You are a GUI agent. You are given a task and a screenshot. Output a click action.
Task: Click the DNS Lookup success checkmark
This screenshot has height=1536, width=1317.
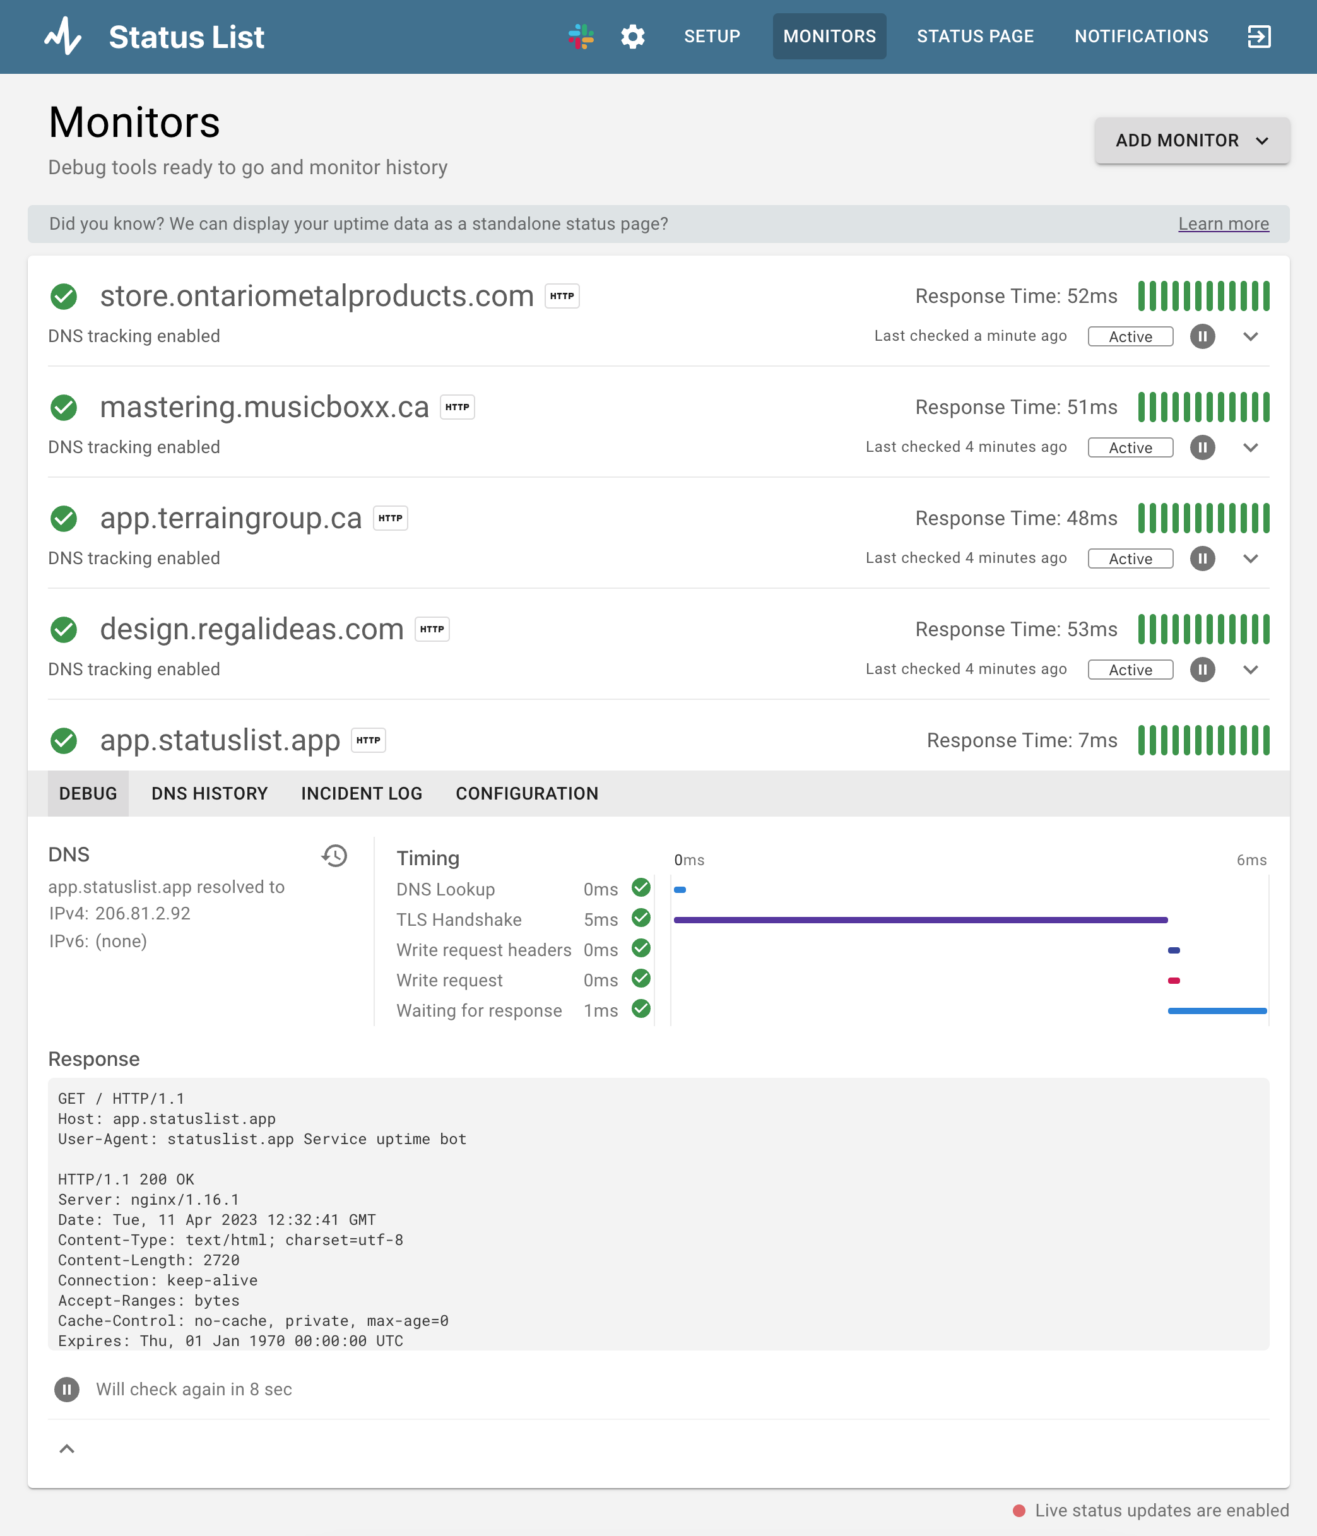click(642, 888)
